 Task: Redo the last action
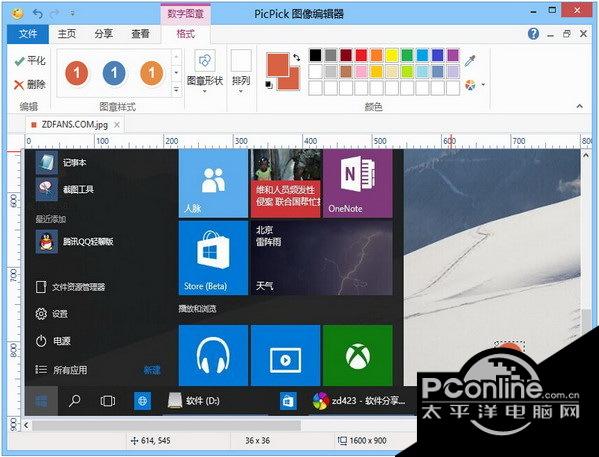55,14
